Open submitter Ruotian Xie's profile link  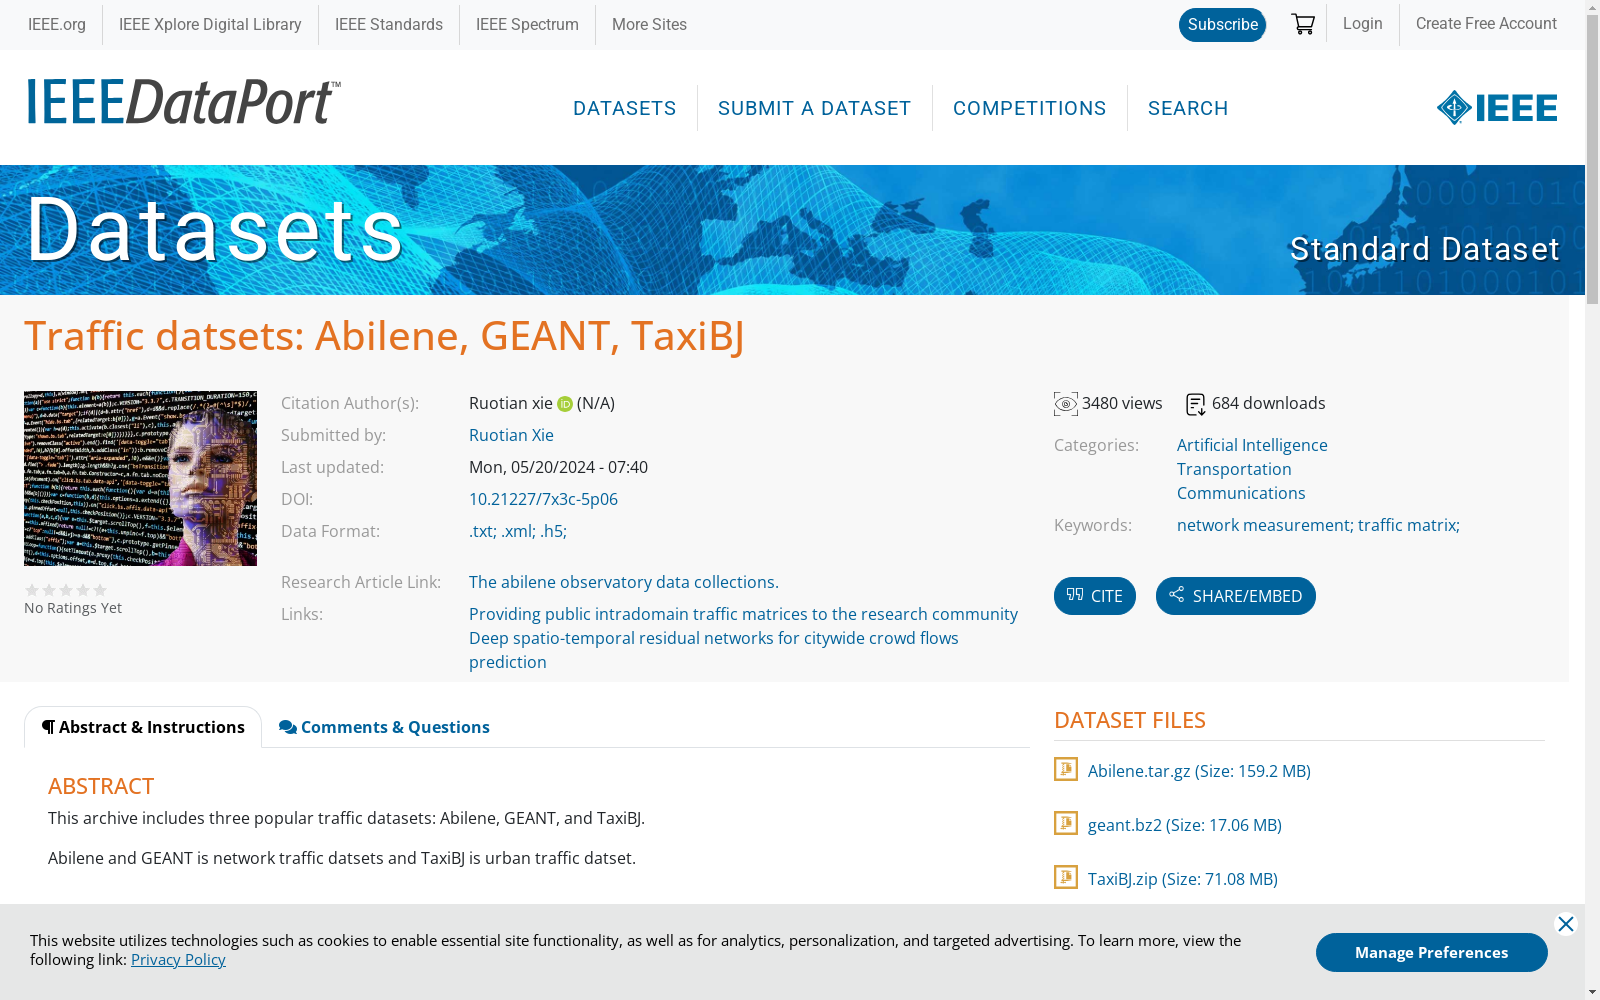pyautogui.click(x=511, y=435)
